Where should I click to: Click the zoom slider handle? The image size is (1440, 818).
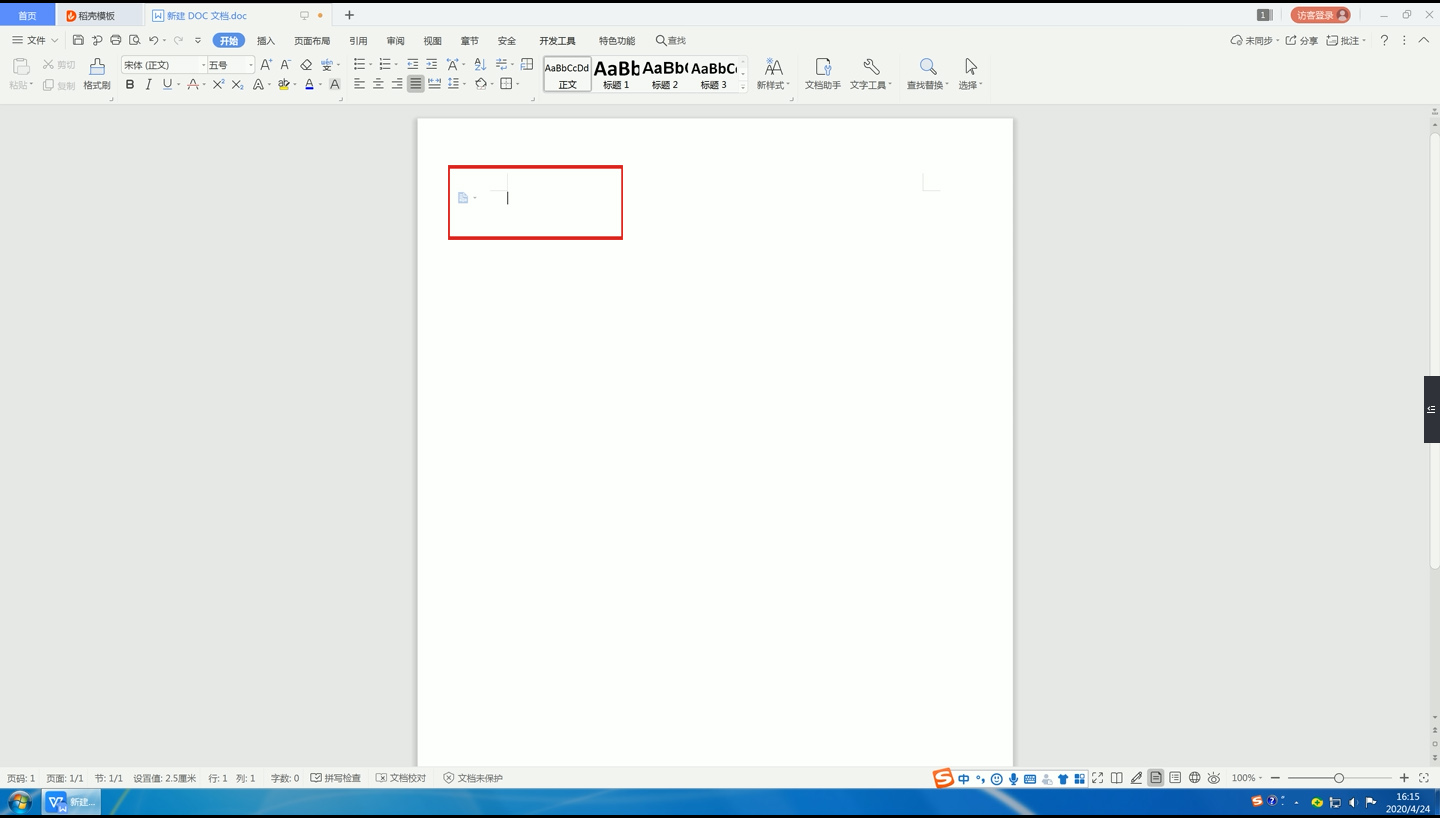tap(1339, 778)
